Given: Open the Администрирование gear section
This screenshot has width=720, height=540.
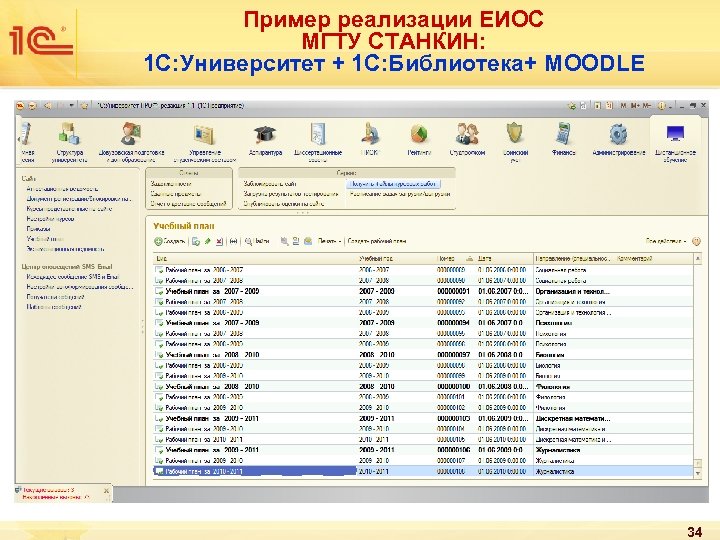Looking at the screenshot, I should [619, 141].
